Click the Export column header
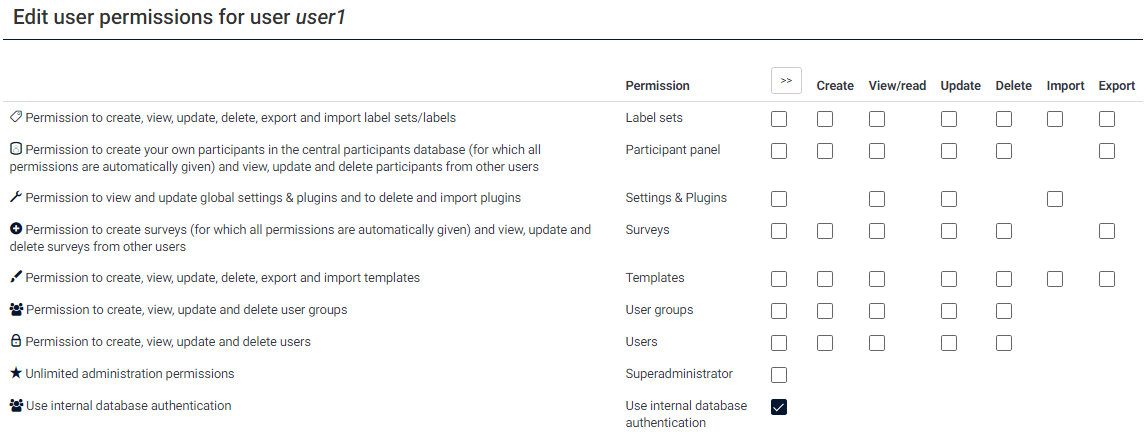Screen dimensions: 1146x442 coord(1116,86)
